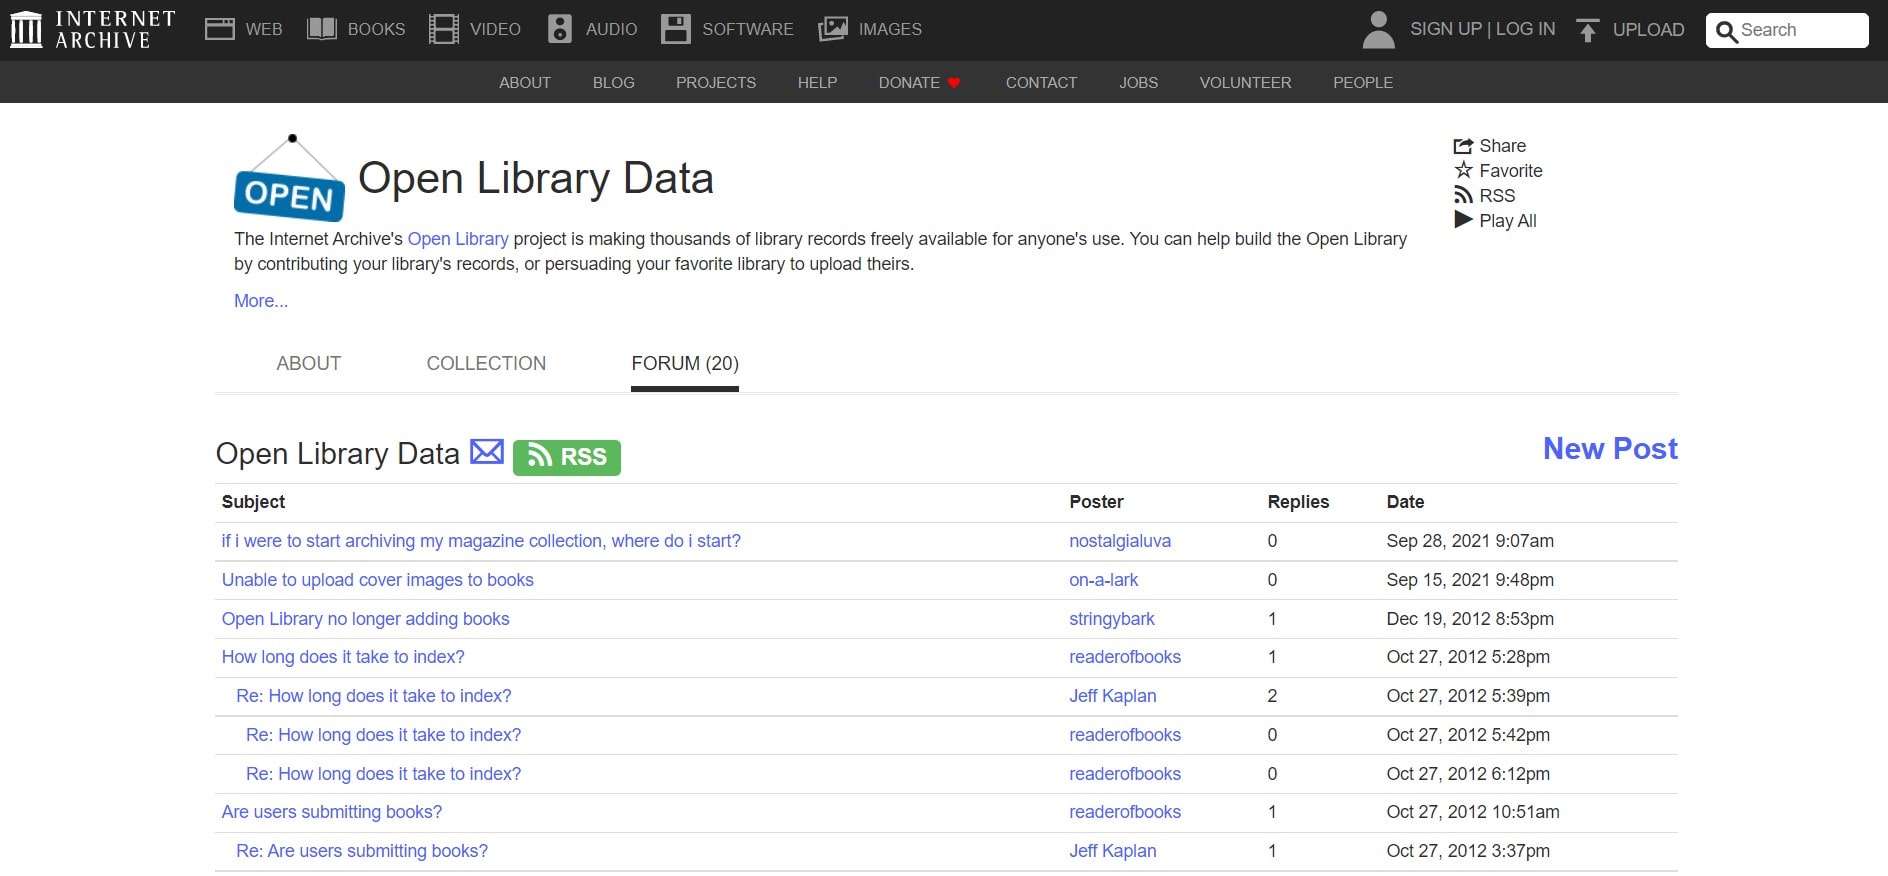Click the Share arrow icon
This screenshot has width=1888, height=876.
1464,146
